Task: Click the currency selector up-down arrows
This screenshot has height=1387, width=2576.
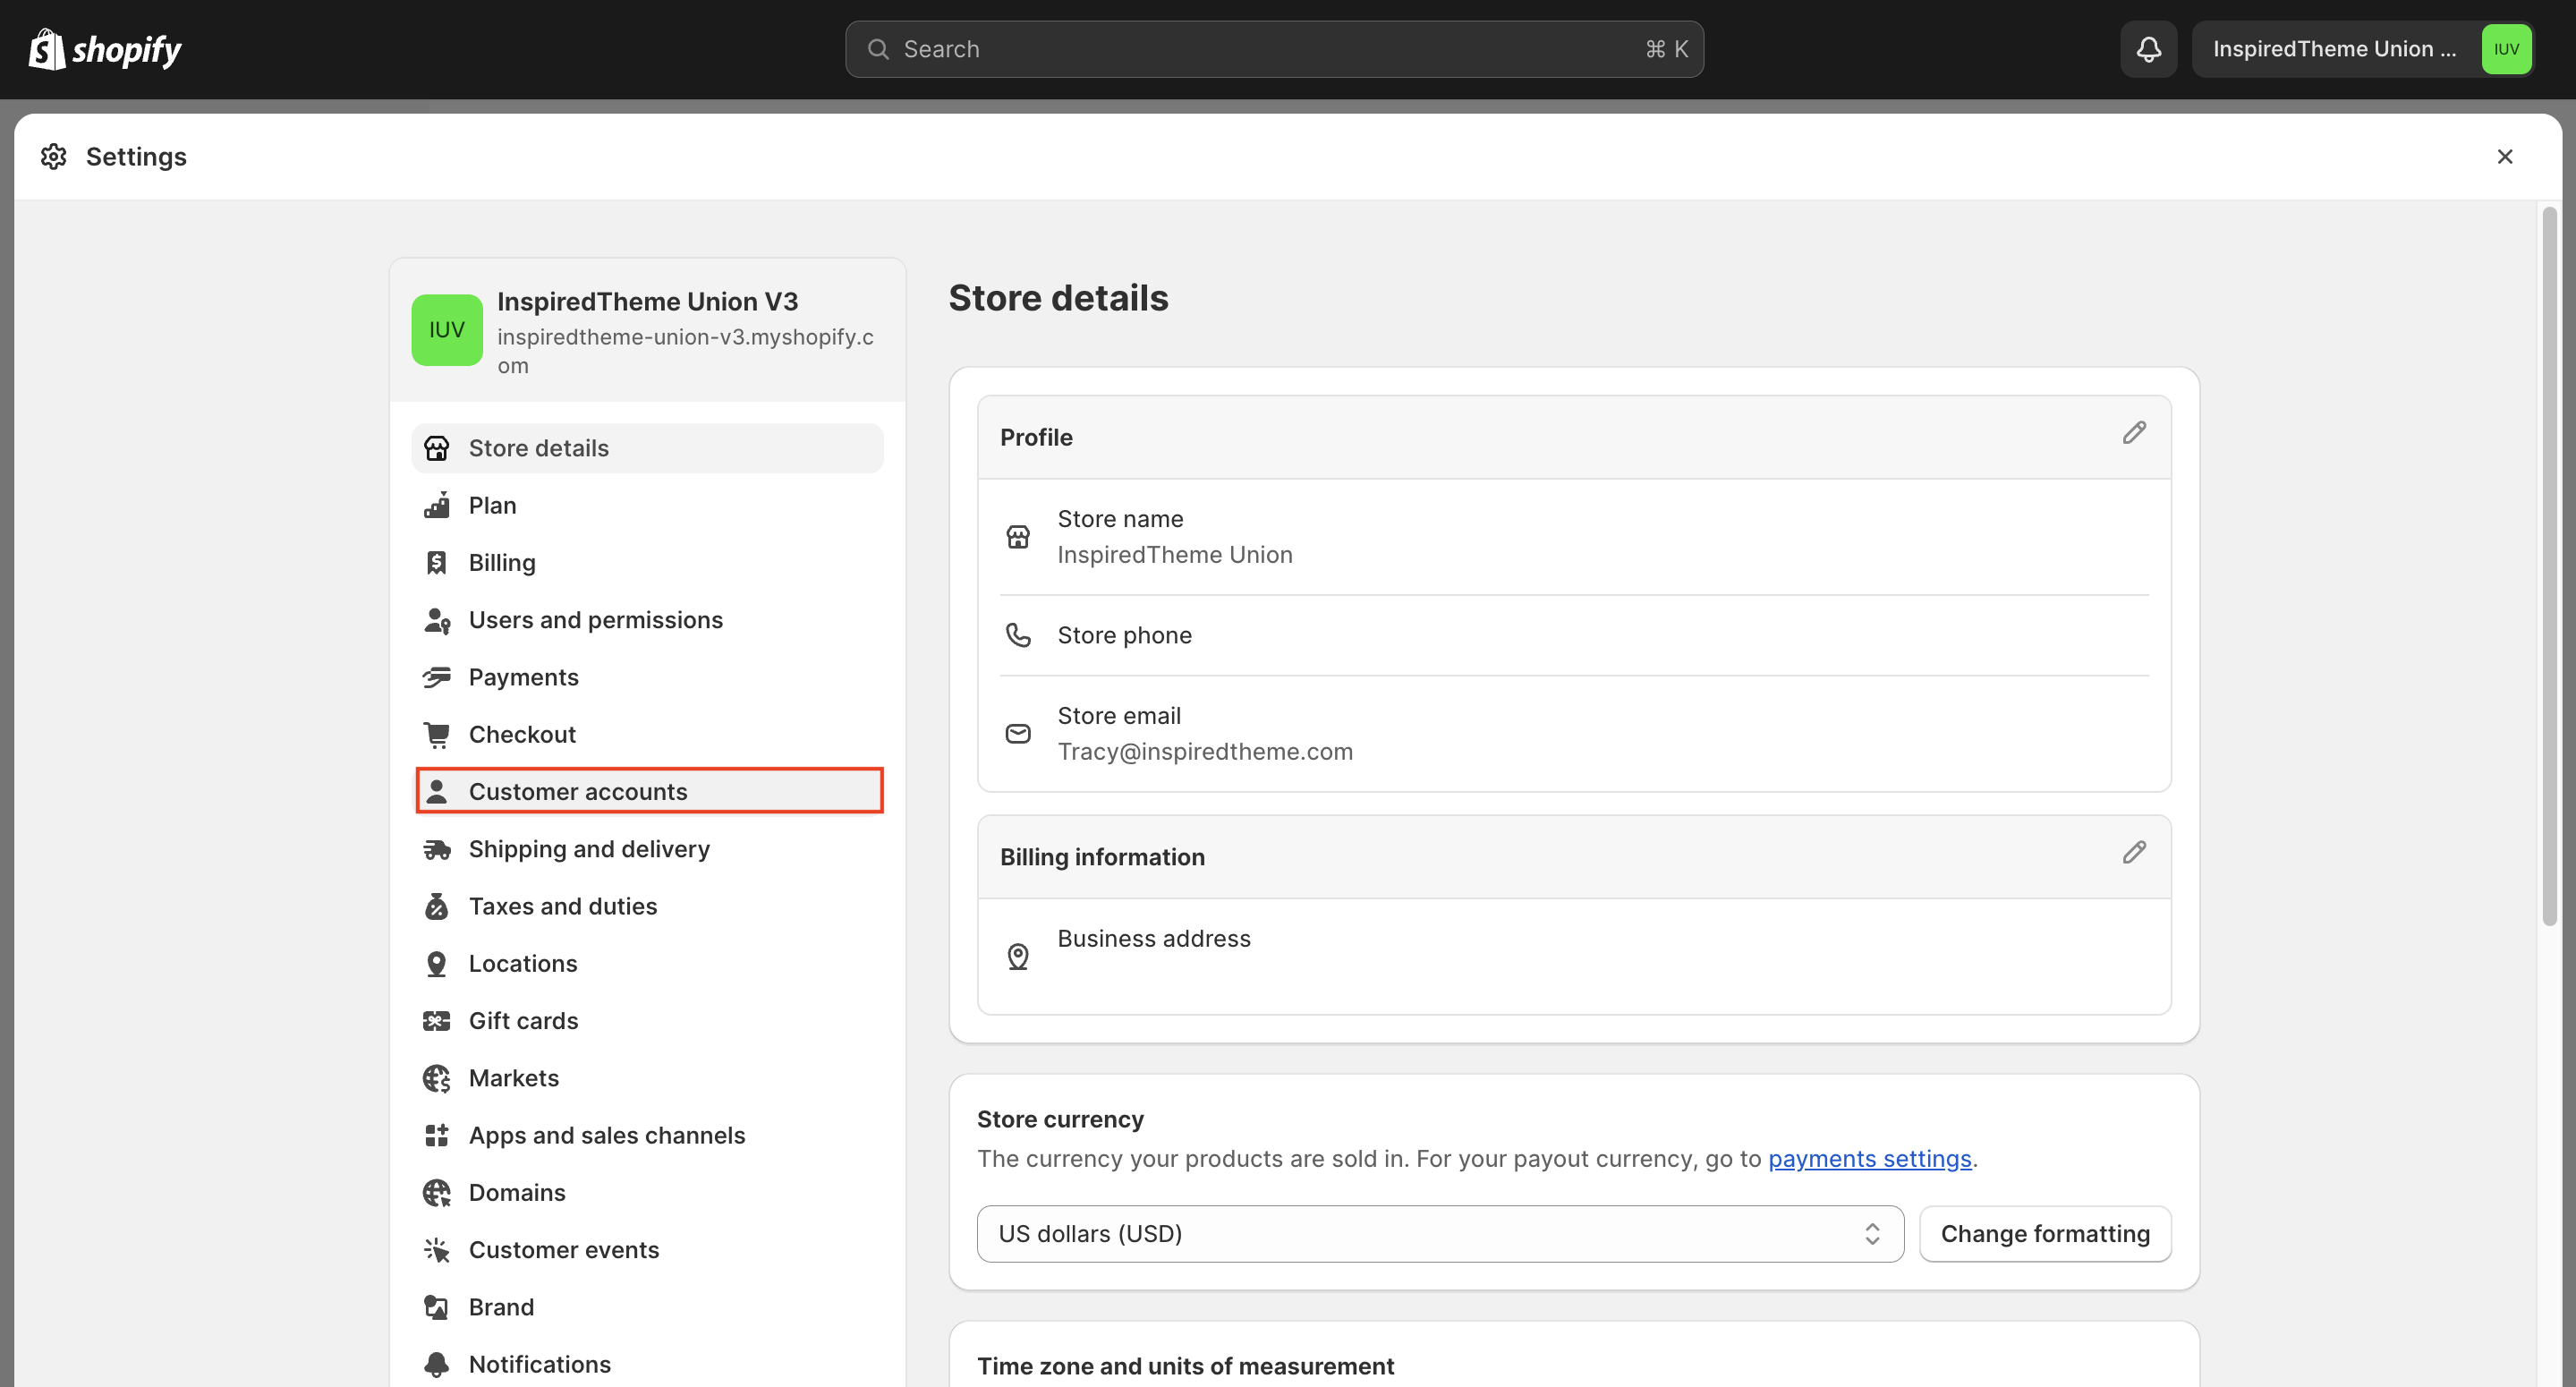Action: (1871, 1234)
